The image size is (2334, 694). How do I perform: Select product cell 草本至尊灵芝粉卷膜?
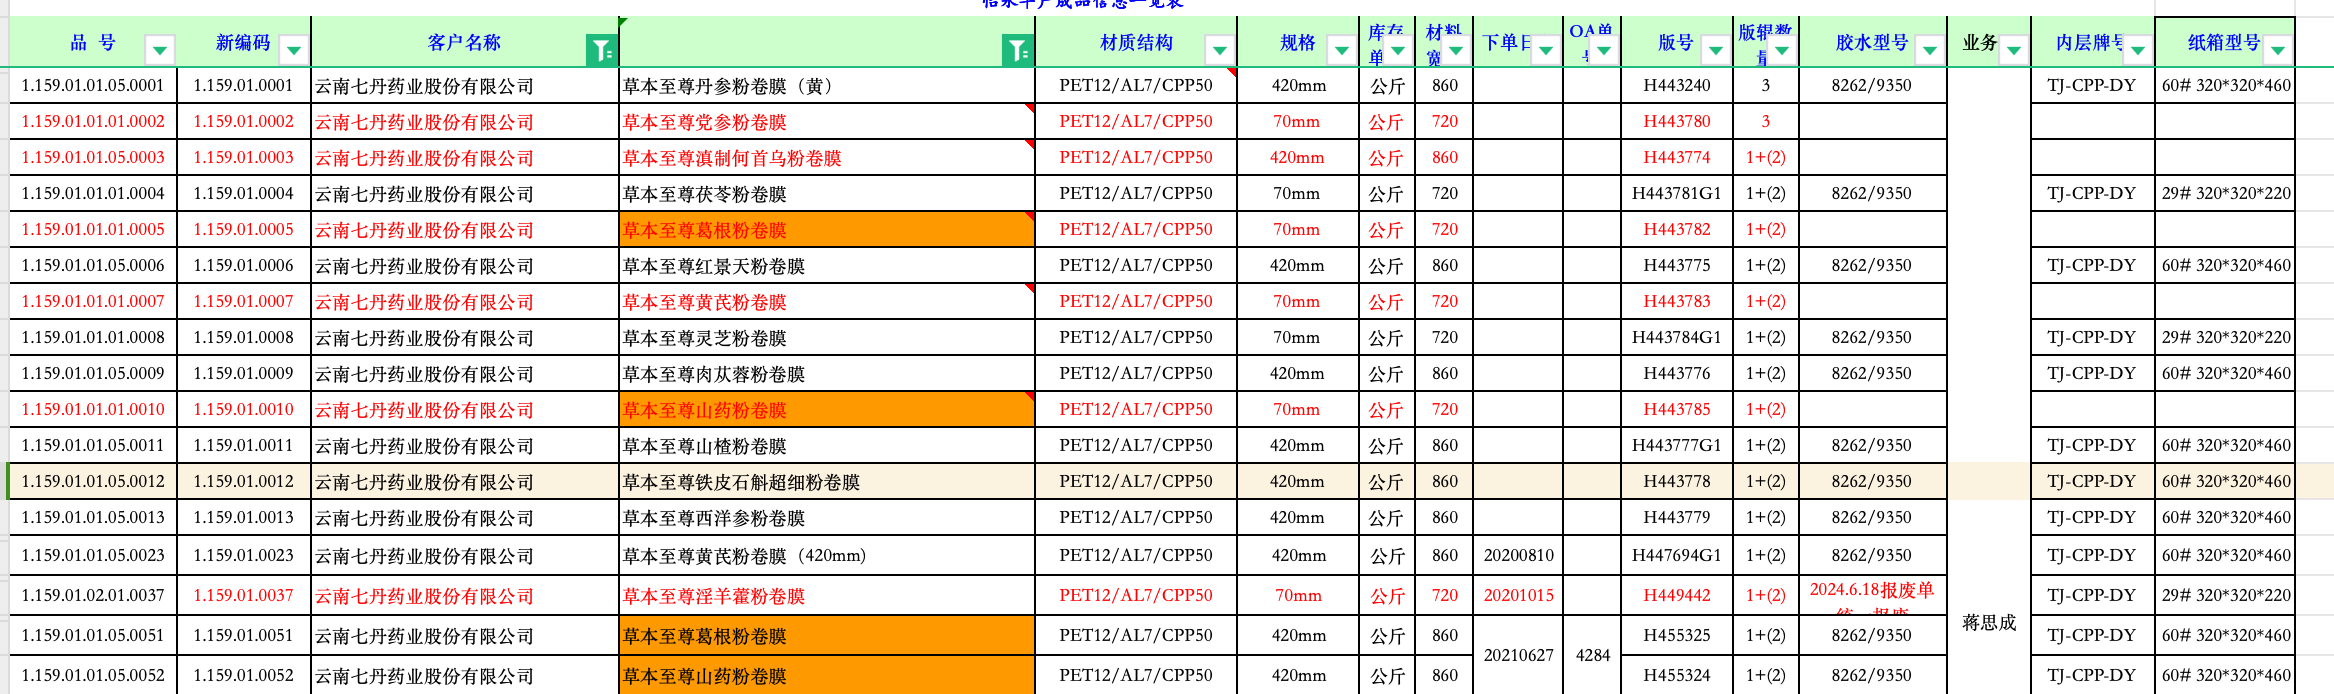[827, 338]
